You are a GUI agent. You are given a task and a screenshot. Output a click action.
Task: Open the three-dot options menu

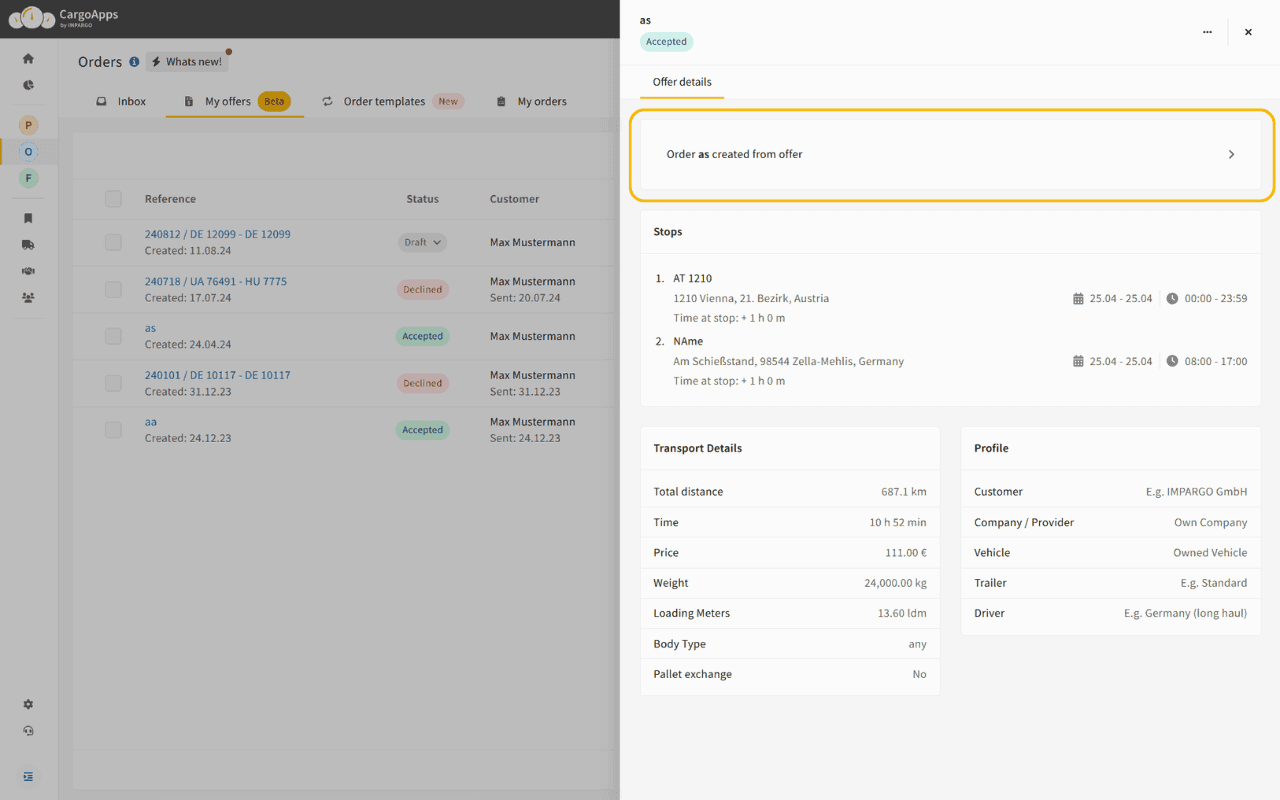click(x=1207, y=31)
